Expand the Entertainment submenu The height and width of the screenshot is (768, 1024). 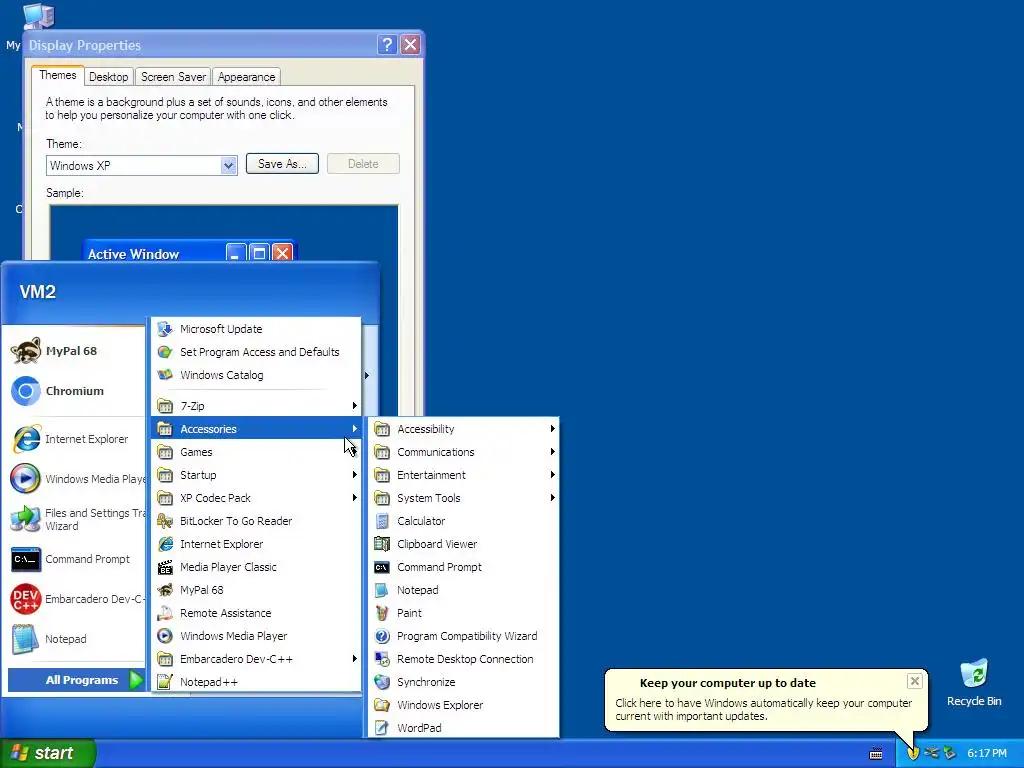[463, 475]
